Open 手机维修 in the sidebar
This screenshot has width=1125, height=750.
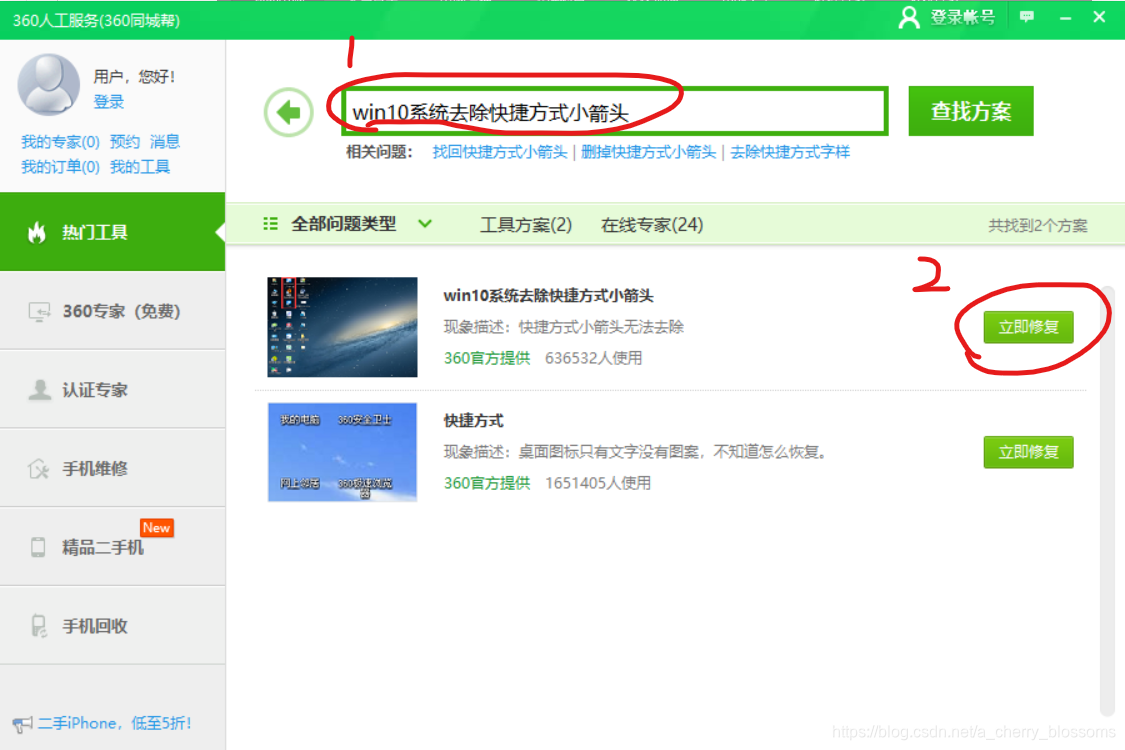click(x=113, y=469)
